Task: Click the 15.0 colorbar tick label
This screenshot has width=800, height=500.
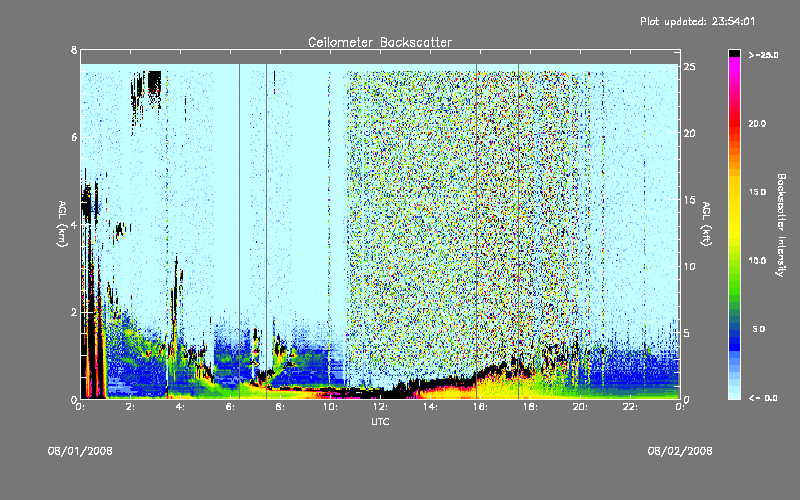Action: click(757, 192)
